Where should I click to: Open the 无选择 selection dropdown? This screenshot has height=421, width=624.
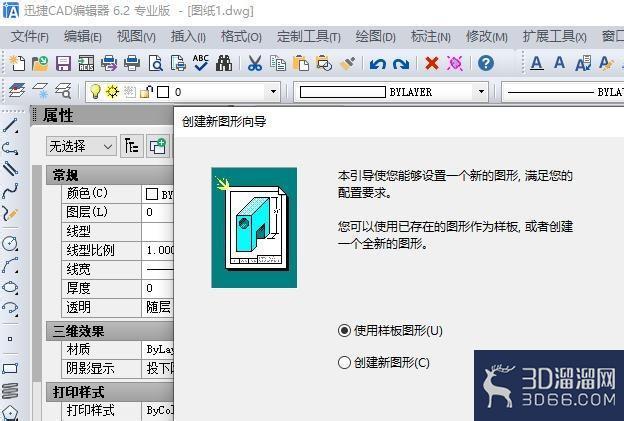tap(81, 146)
